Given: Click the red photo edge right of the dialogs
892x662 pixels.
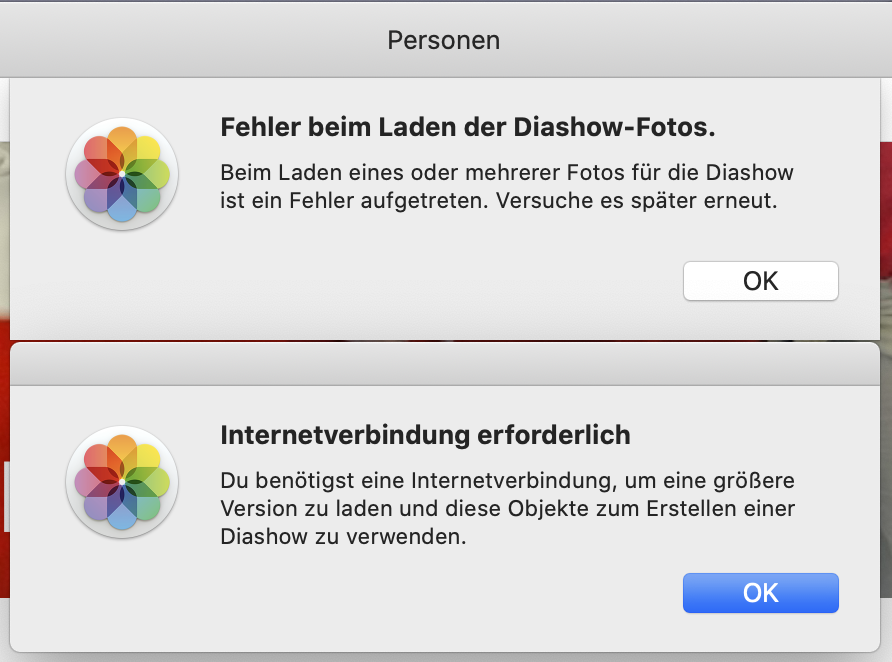Looking at the screenshot, I should (x=886, y=250).
